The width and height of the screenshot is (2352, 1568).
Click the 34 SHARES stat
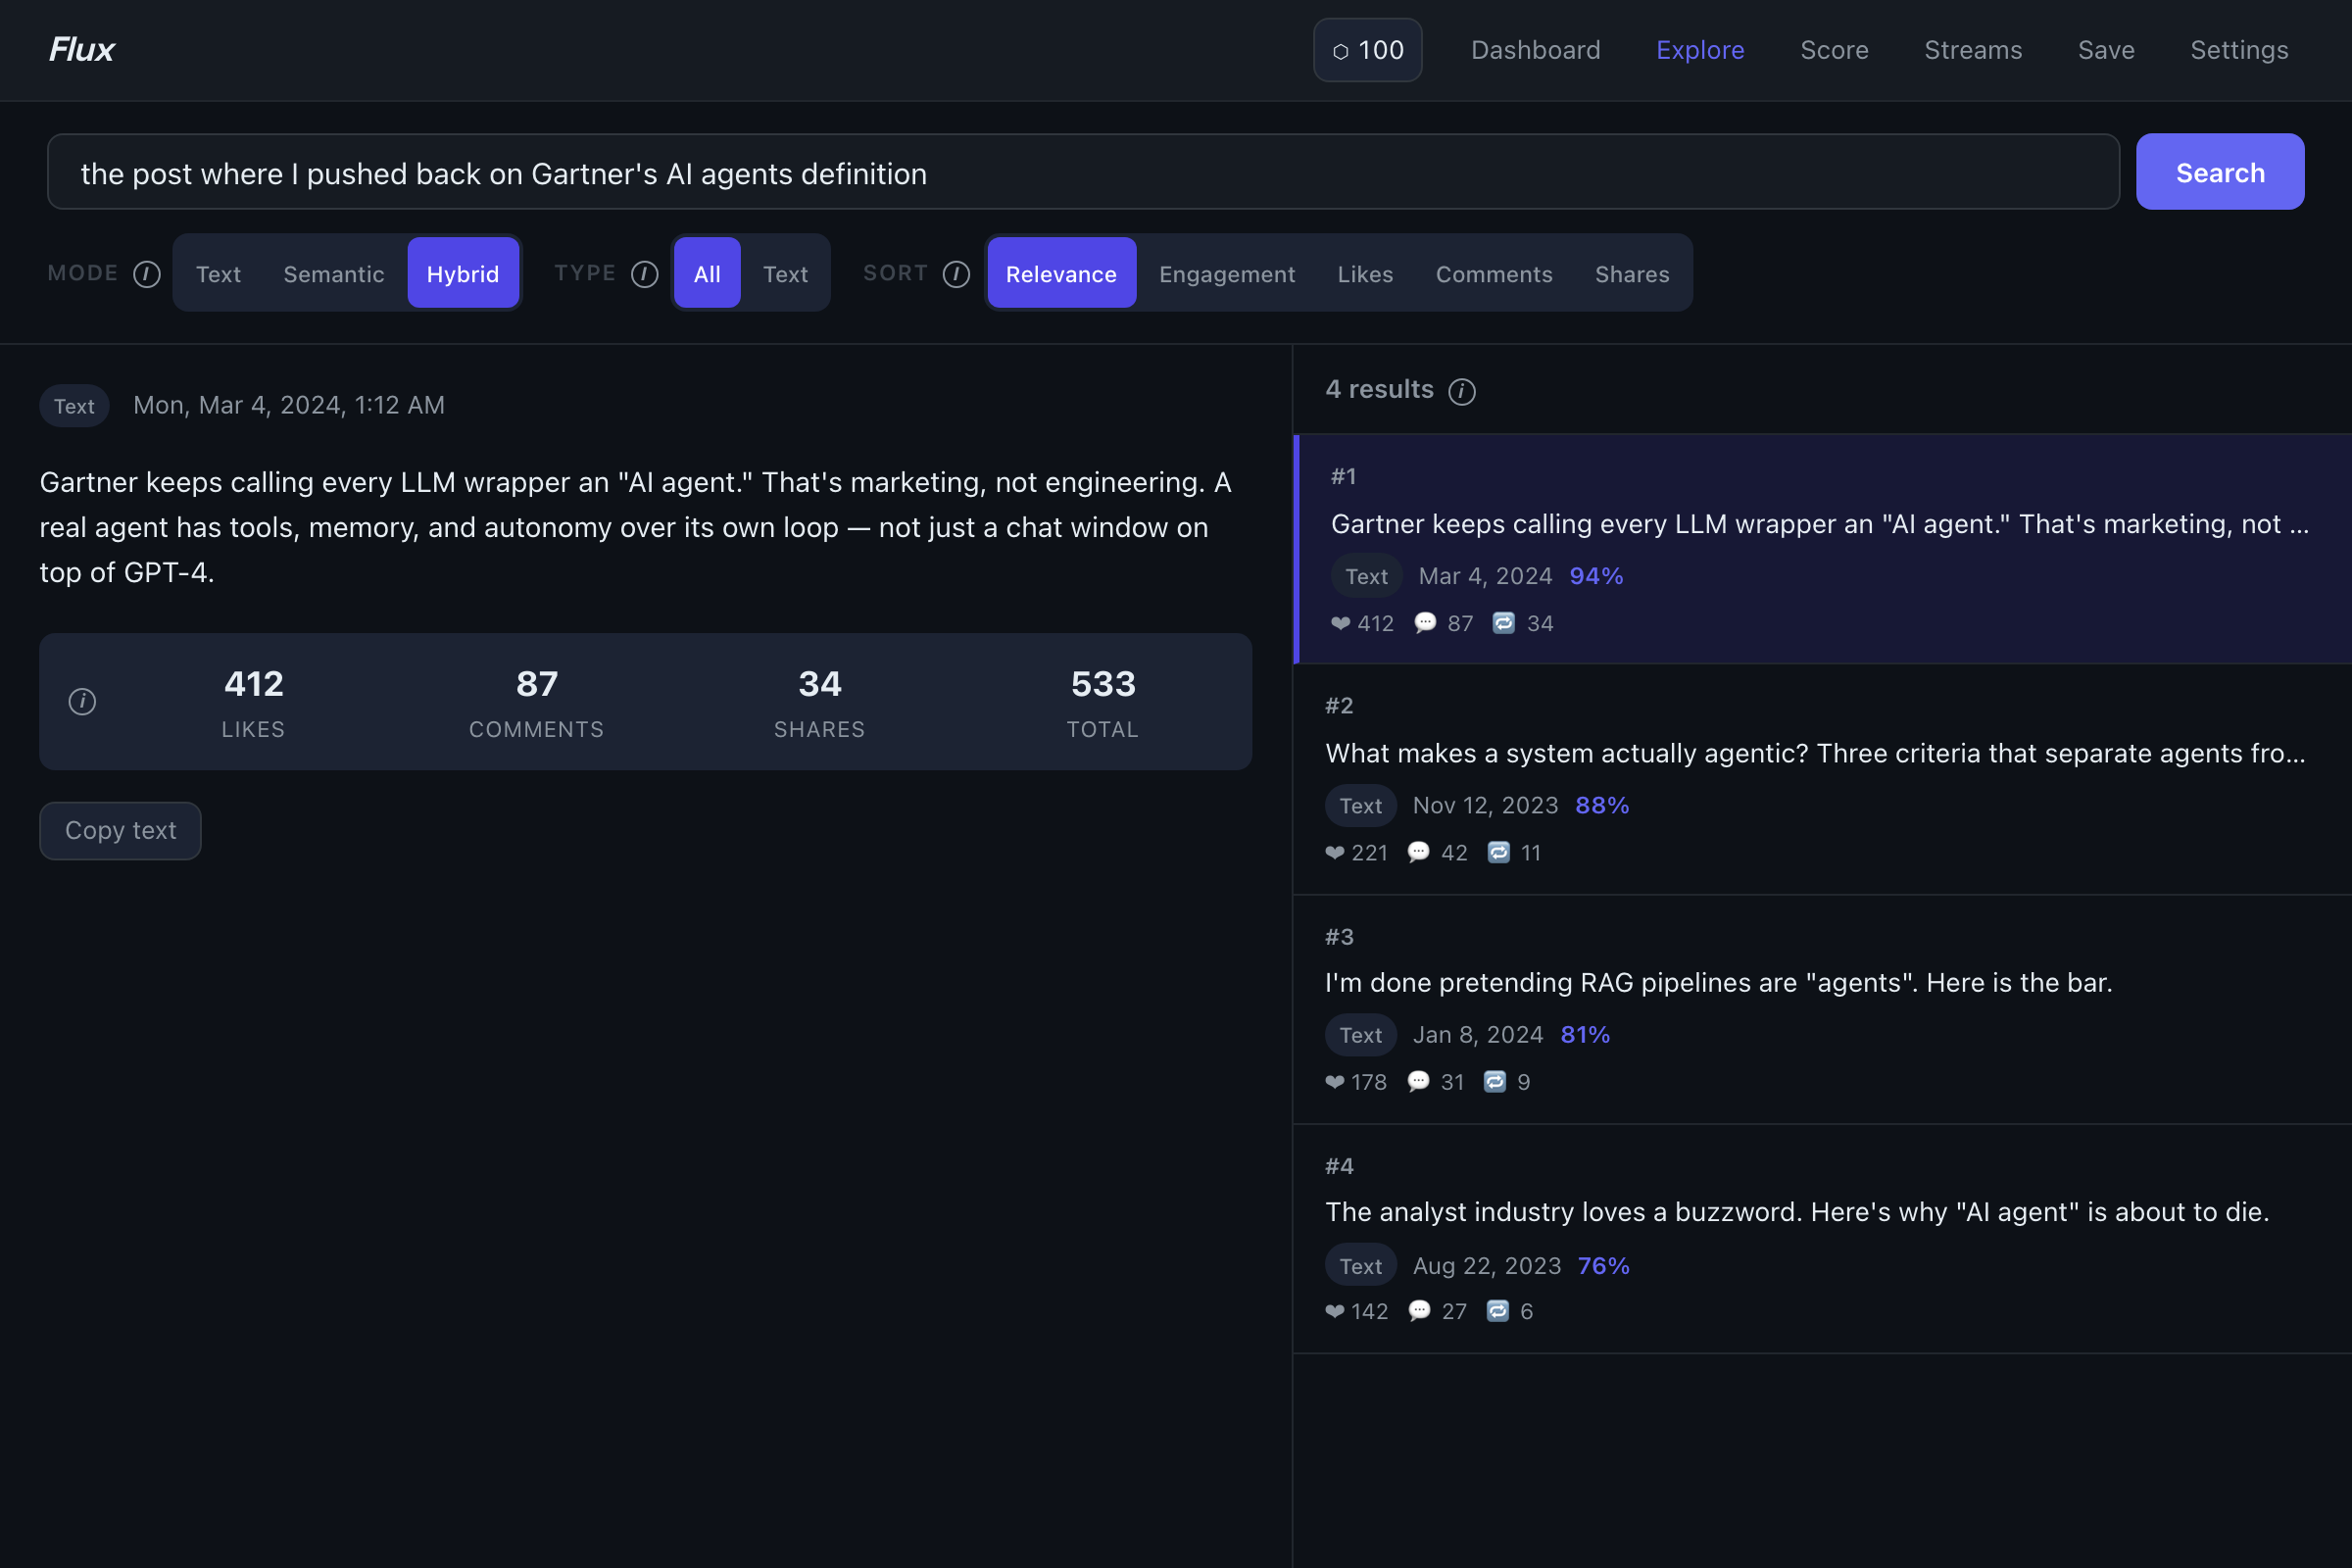click(x=820, y=702)
